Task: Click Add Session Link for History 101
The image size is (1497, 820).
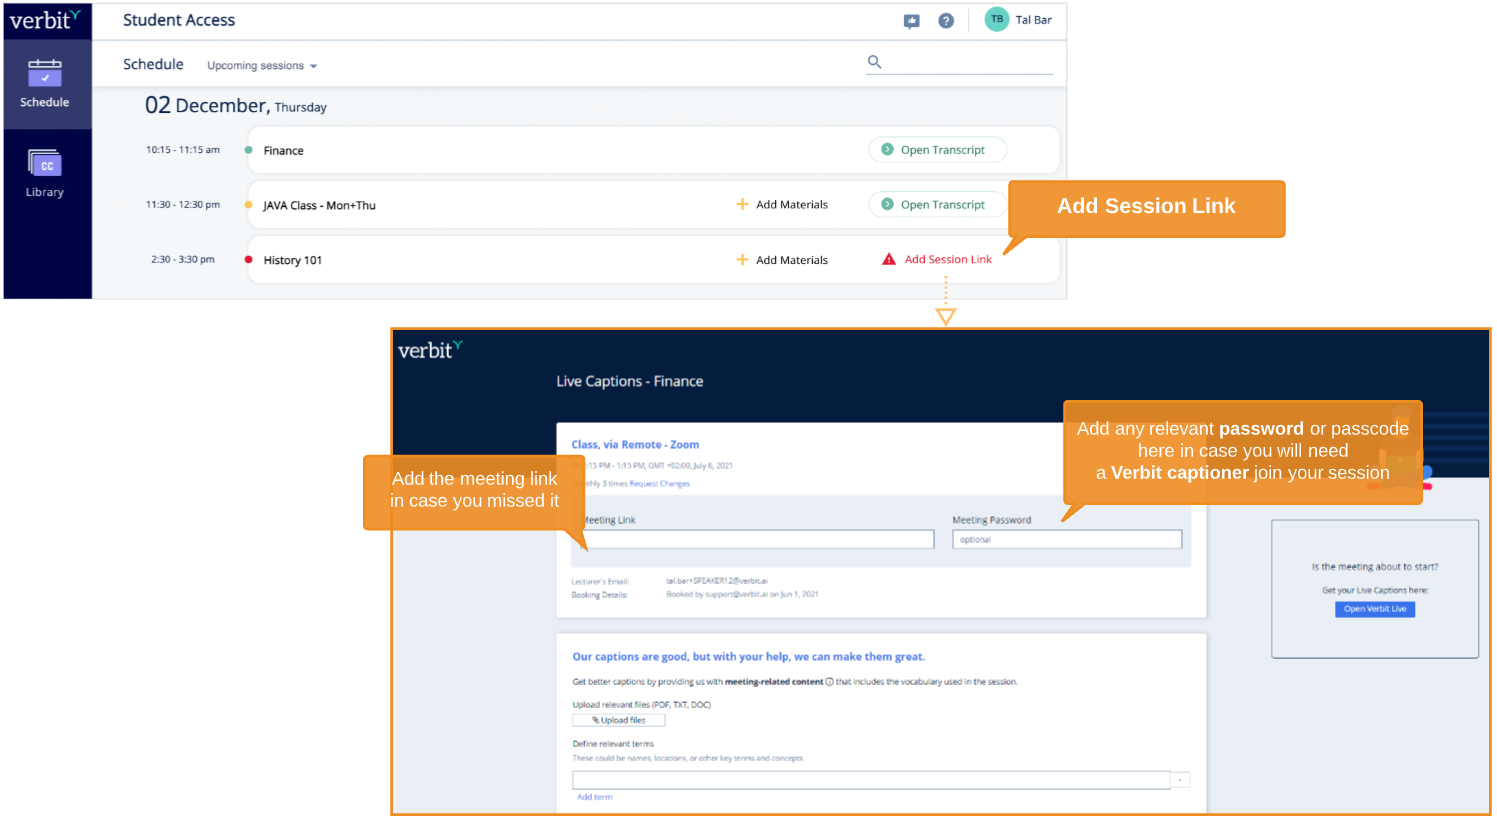Action: (x=946, y=259)
